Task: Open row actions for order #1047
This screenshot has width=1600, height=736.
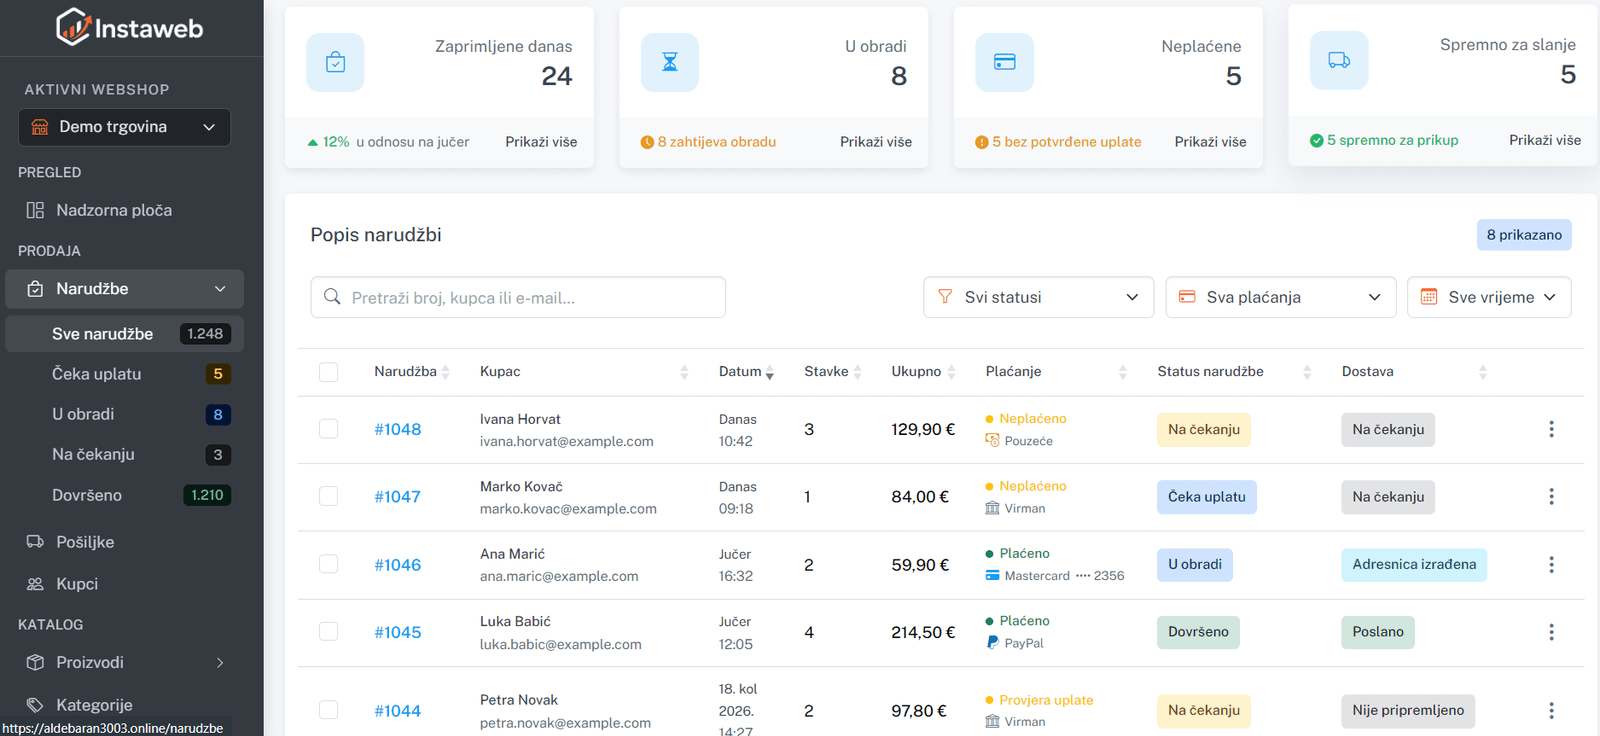Action: point(1551,497)
